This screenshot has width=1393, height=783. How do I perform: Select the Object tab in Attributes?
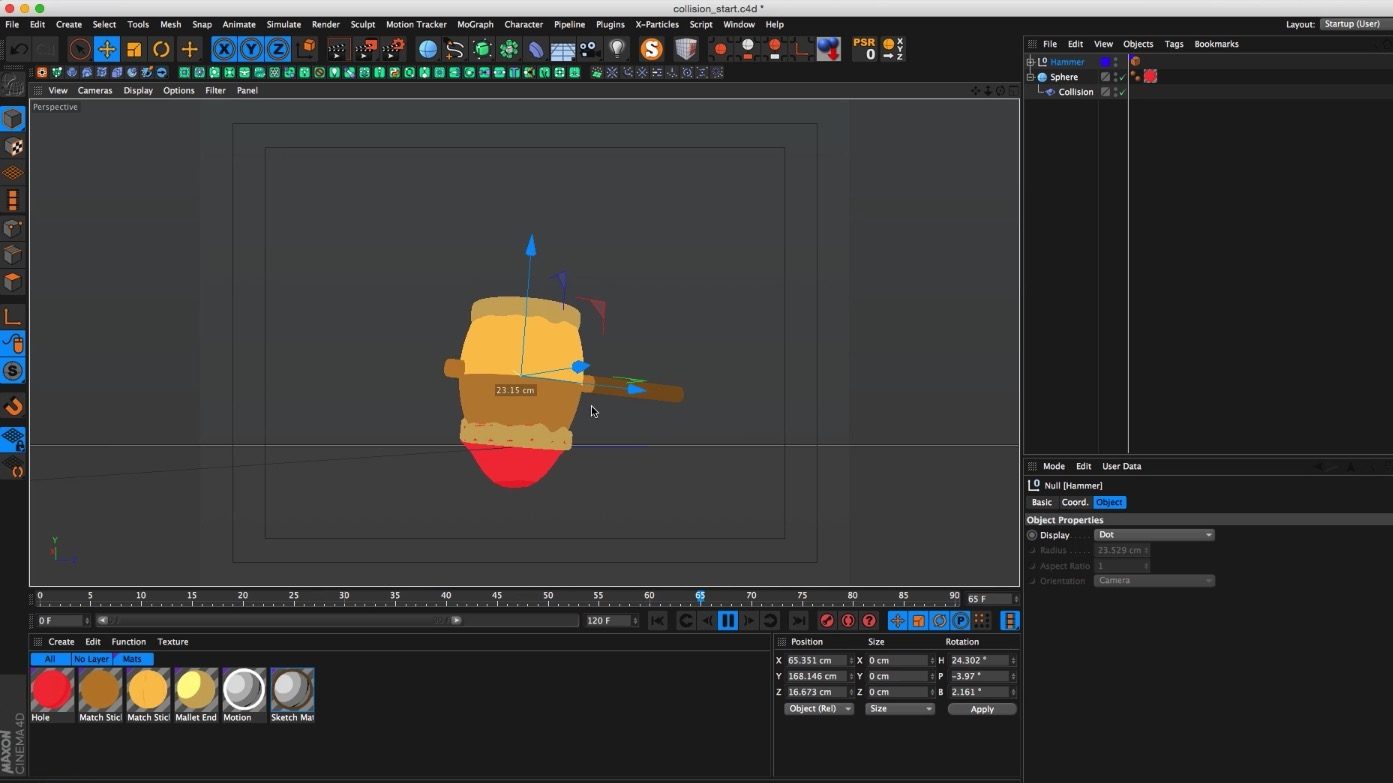pos(1109,502)
